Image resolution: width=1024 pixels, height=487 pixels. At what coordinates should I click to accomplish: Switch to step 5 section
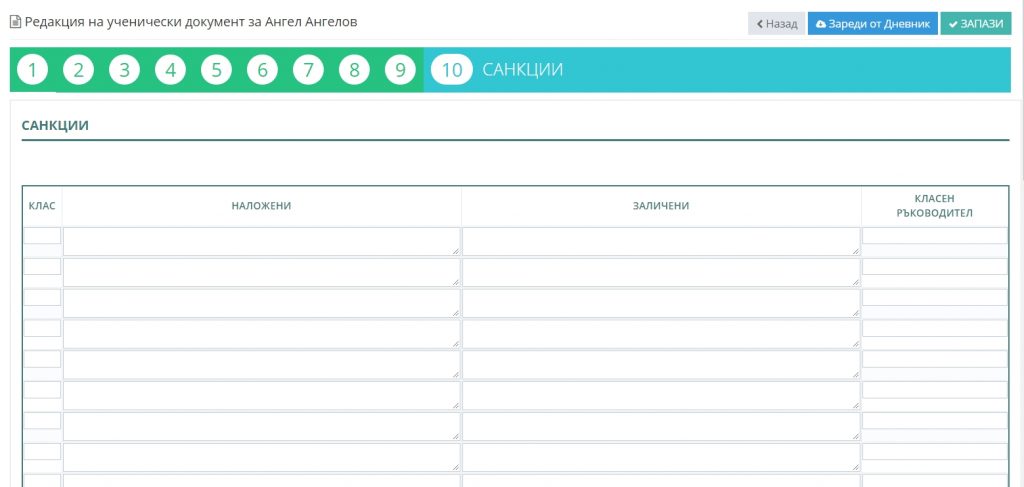click(x=216, y=70)
